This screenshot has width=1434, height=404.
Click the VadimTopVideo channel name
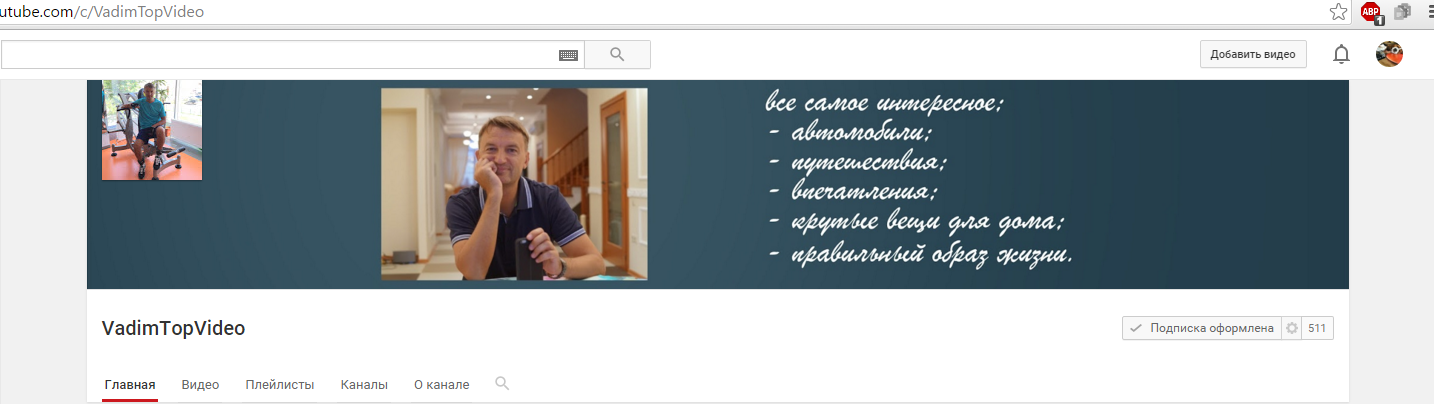click(173, 328)
